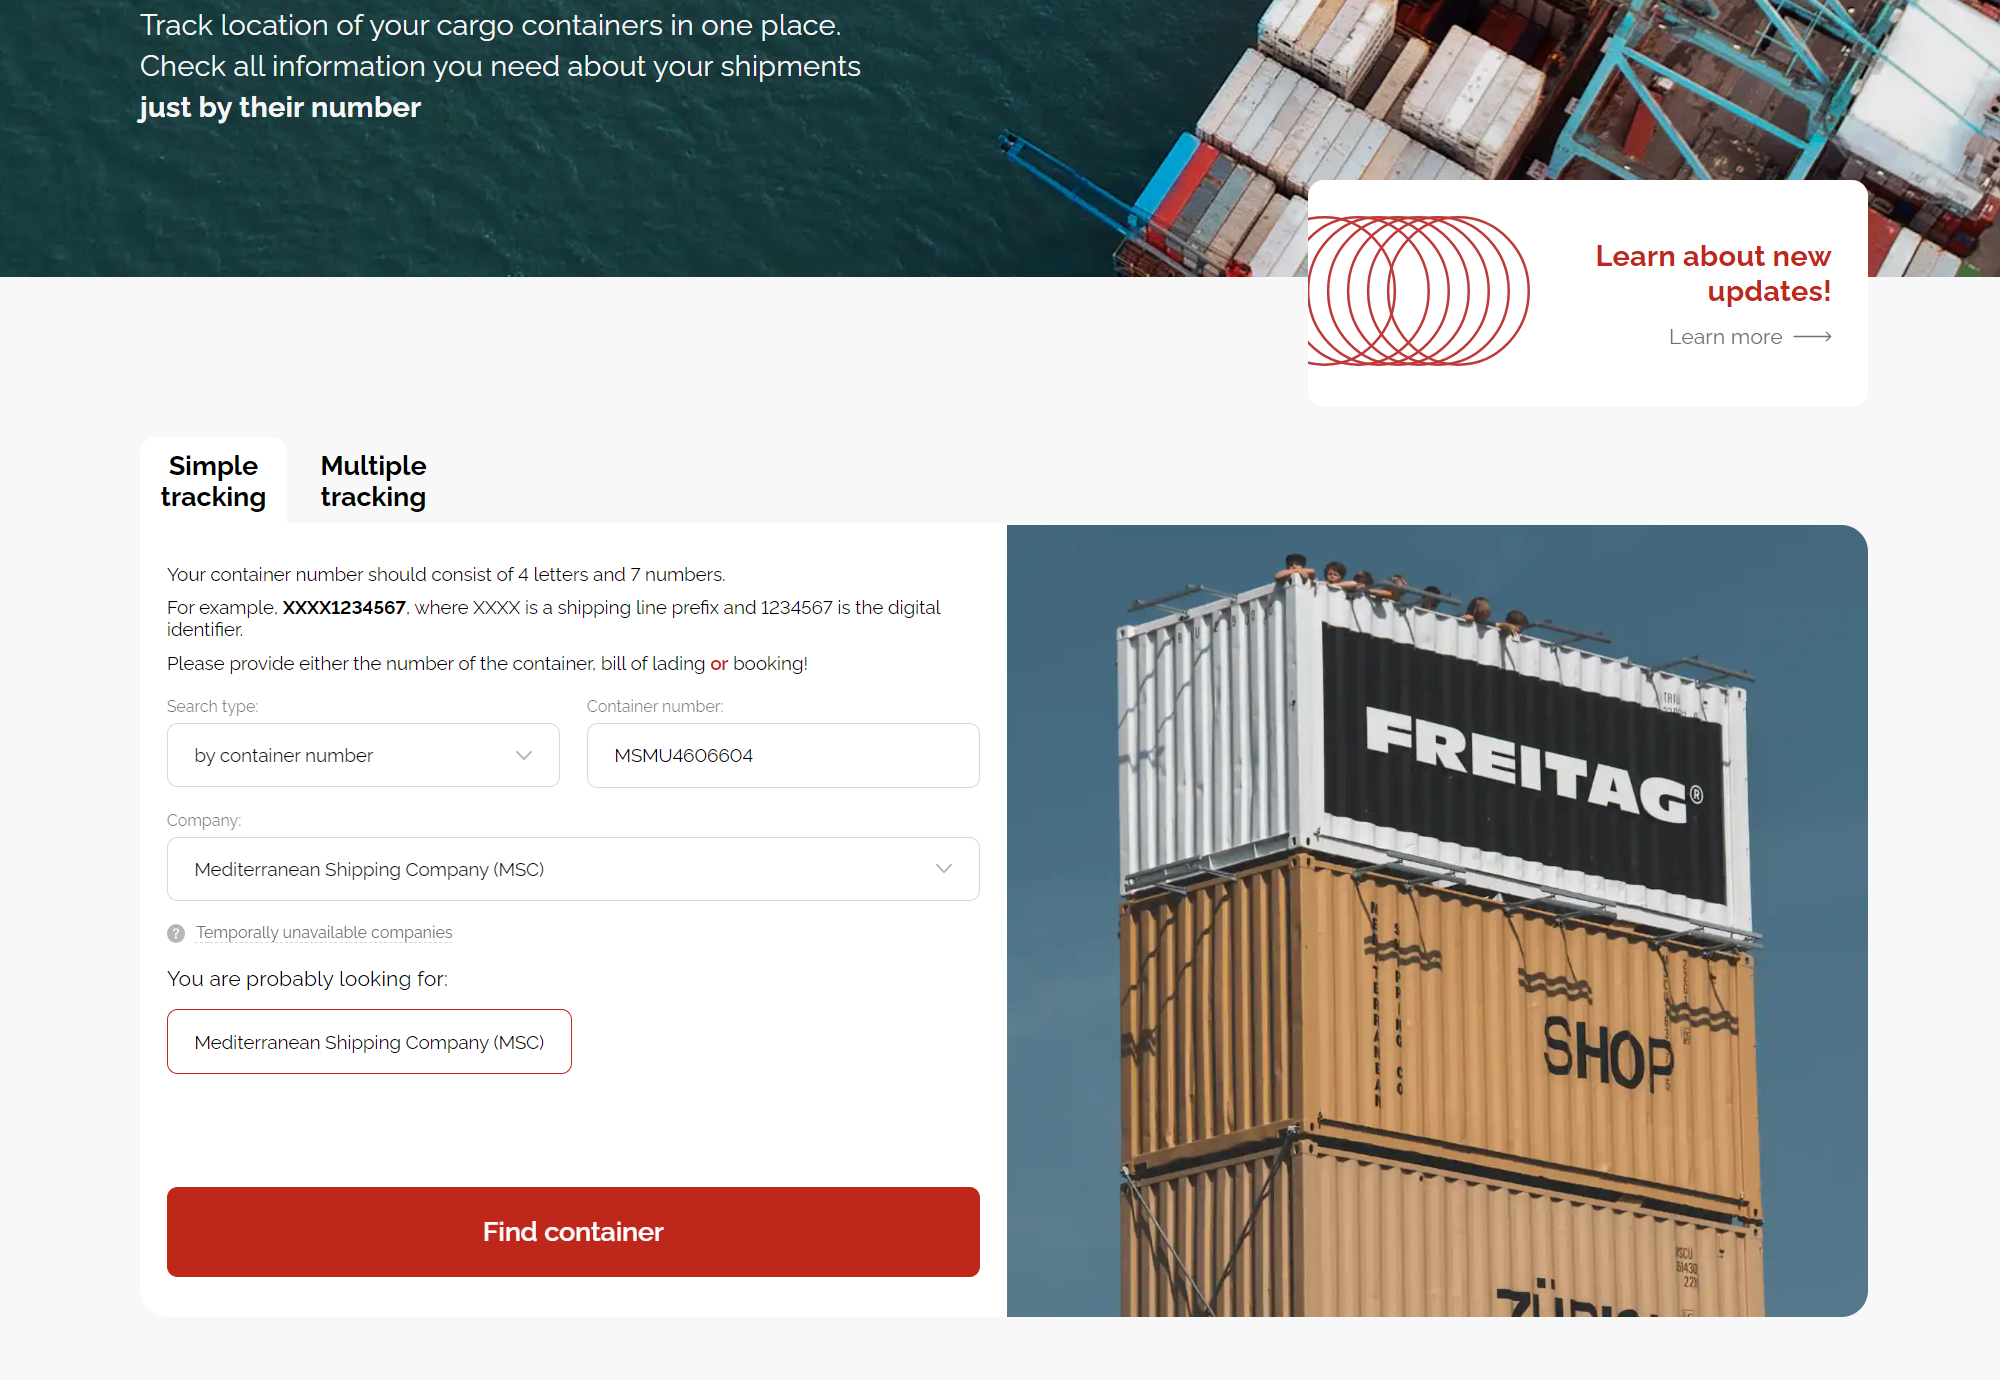
Task: Click the Learn more arrow icon
Action: 1810,336
